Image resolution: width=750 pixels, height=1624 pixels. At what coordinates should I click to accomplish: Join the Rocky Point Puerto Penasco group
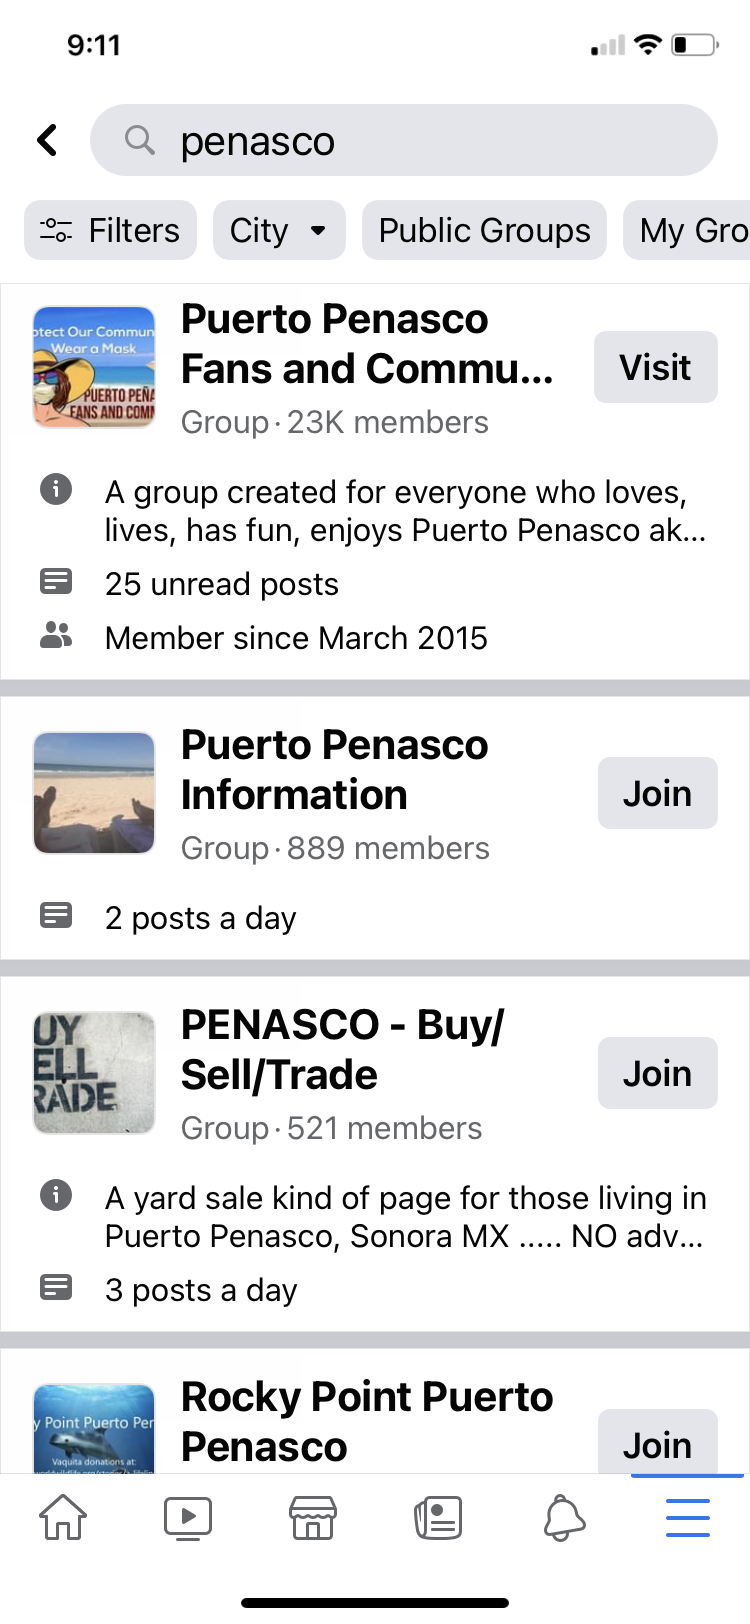658,1441
